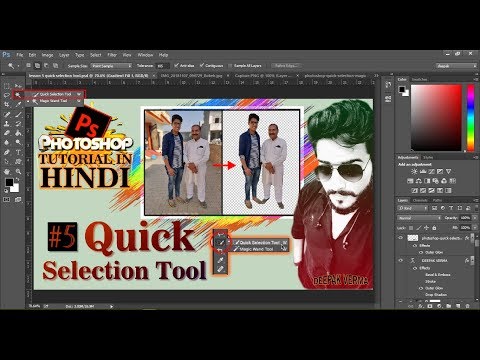The width and height of the screenshot is (480, 360).
Task: Change screen mode icon in toolbar
Action: point(18,199)
